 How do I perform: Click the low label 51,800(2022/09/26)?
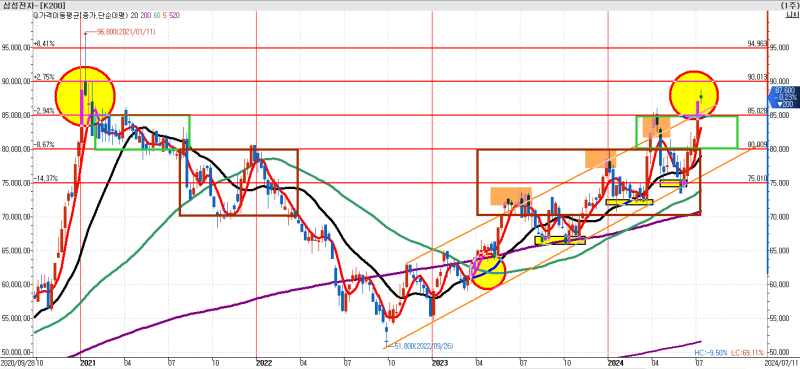pyautogui.click(x=423, y=346)
